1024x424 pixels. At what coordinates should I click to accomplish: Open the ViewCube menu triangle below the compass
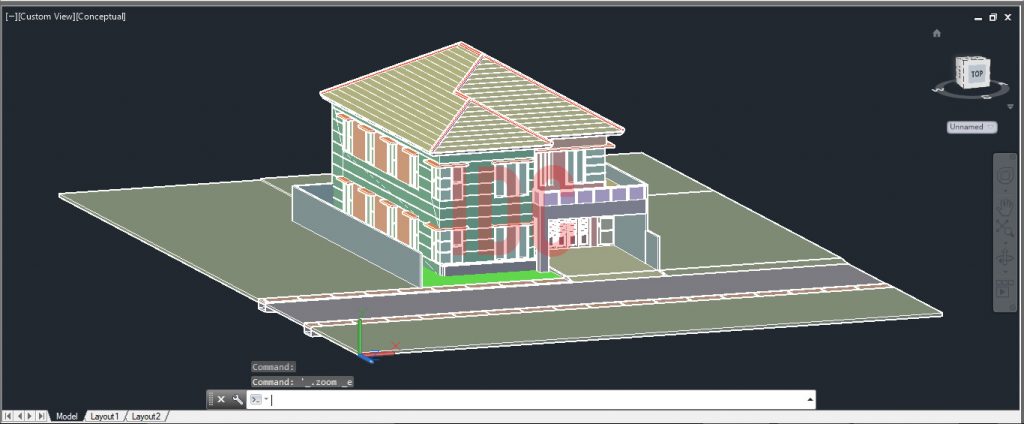point(1010,106)
